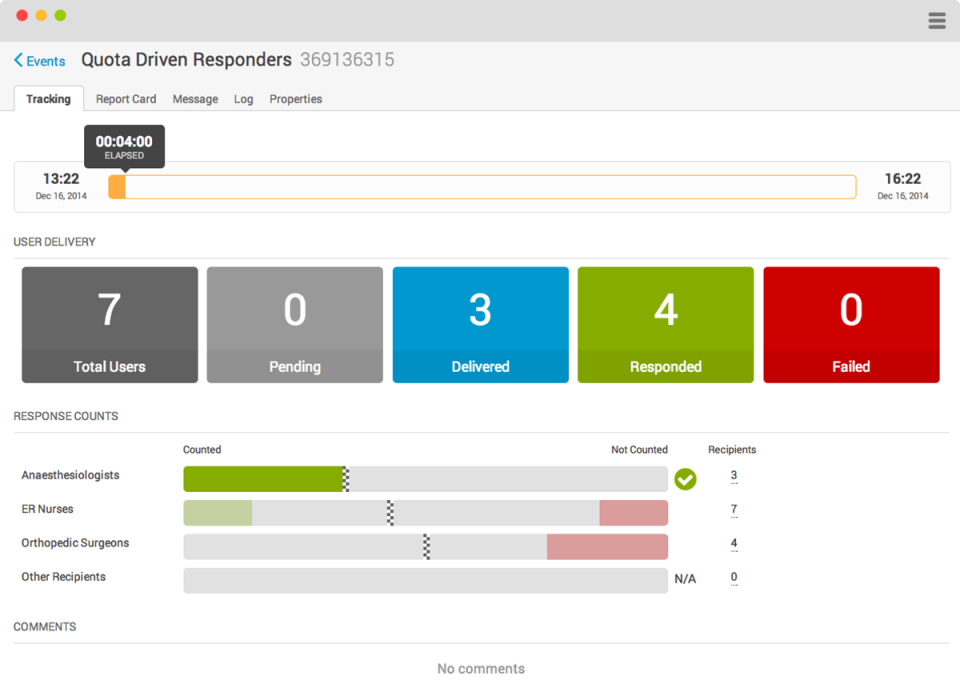This screenshot has height=684, width=960.
Task: Open Other Recipients count 0
Action: pos(734,577)
